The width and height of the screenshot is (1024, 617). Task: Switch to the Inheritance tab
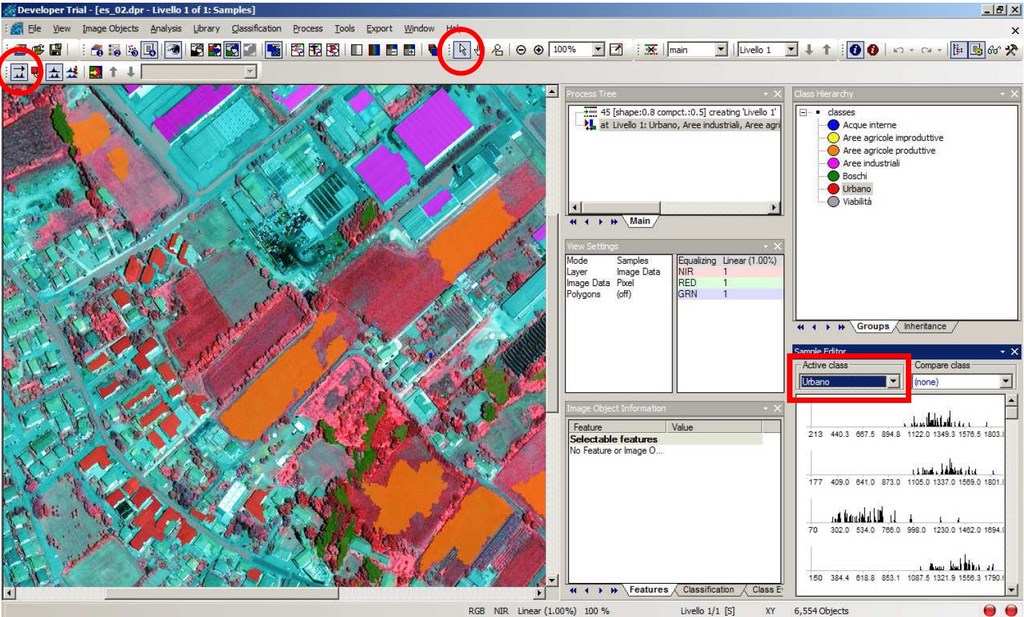(x=924, y=326)
